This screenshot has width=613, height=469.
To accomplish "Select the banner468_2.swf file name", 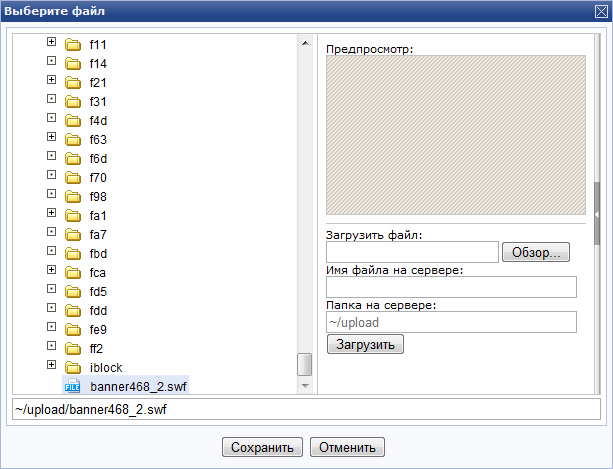I will 138,387.
